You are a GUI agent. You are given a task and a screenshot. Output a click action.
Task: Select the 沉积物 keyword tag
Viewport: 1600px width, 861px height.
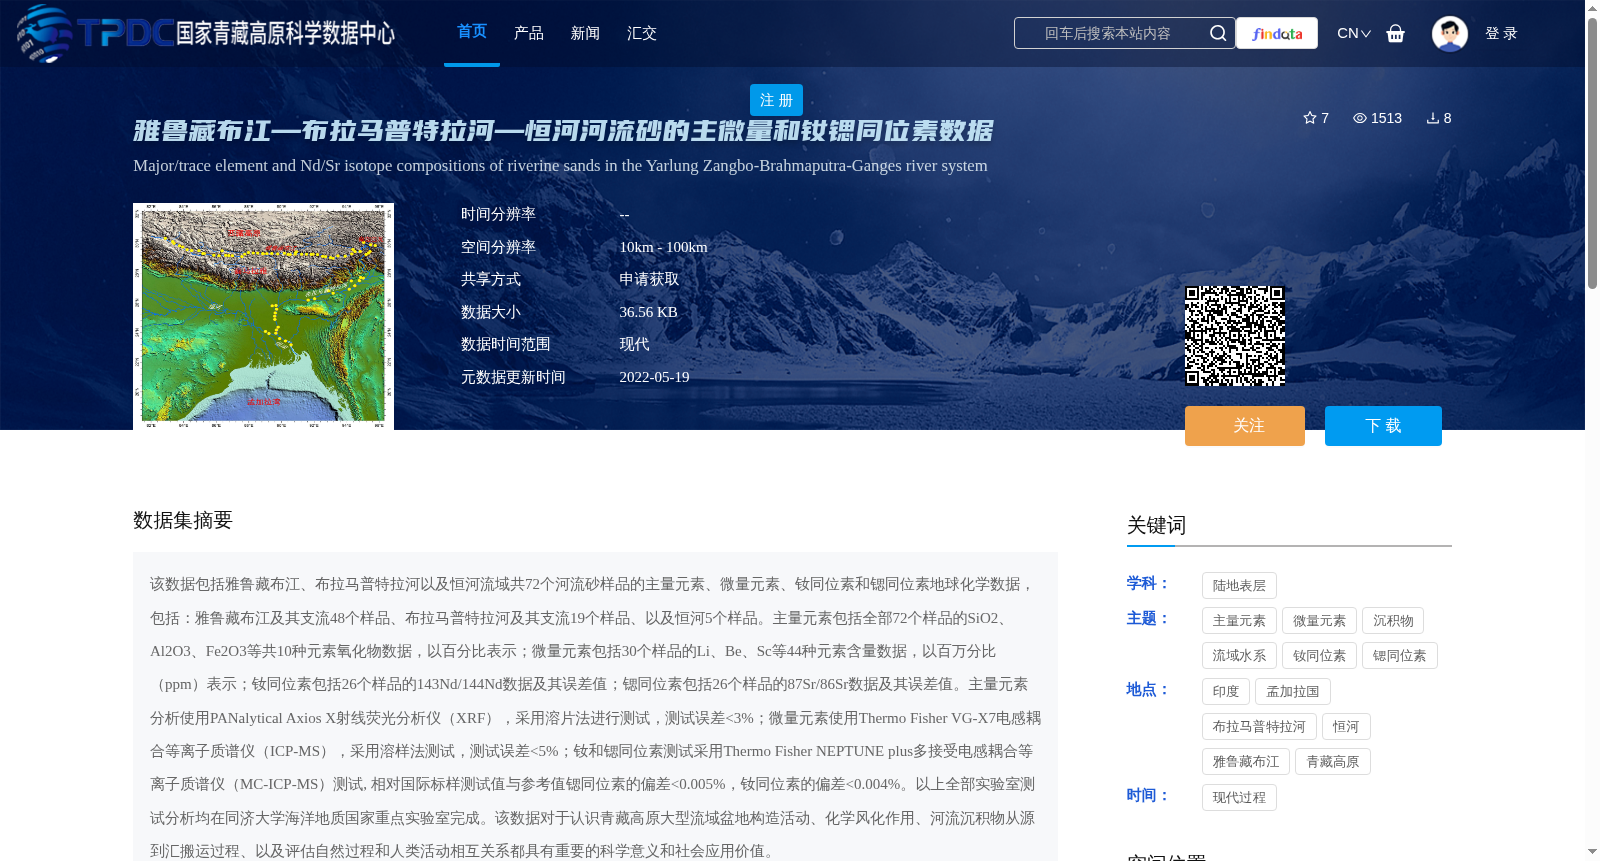coord(1393,621)
